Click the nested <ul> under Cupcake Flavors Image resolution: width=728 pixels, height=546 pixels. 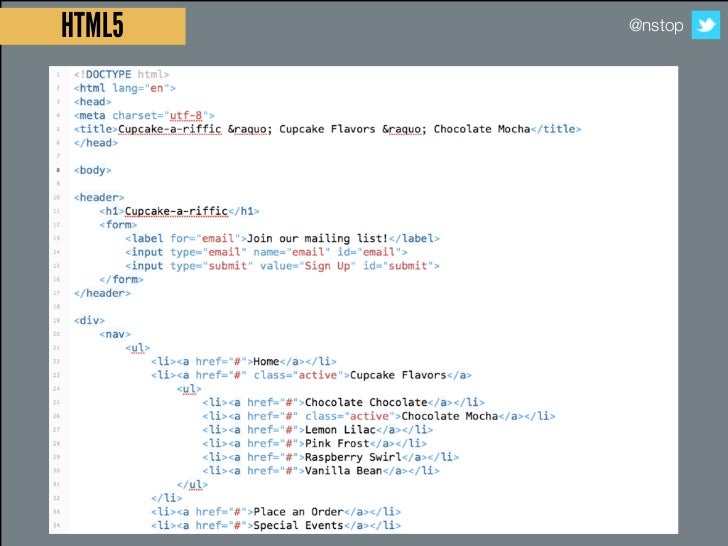pos(189,389)
